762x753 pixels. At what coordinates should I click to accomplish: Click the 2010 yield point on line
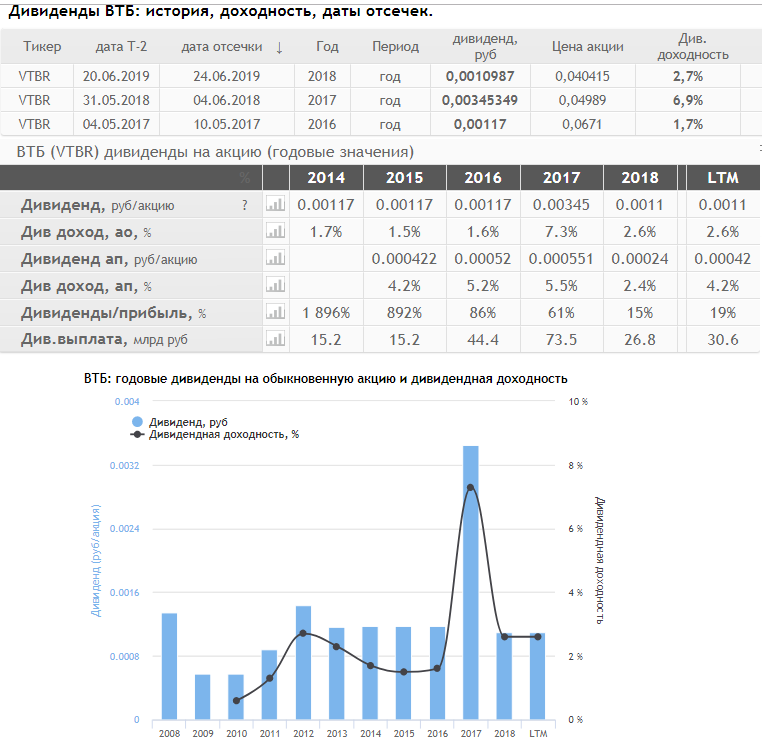pyautogui.click(x=237, y=700)
